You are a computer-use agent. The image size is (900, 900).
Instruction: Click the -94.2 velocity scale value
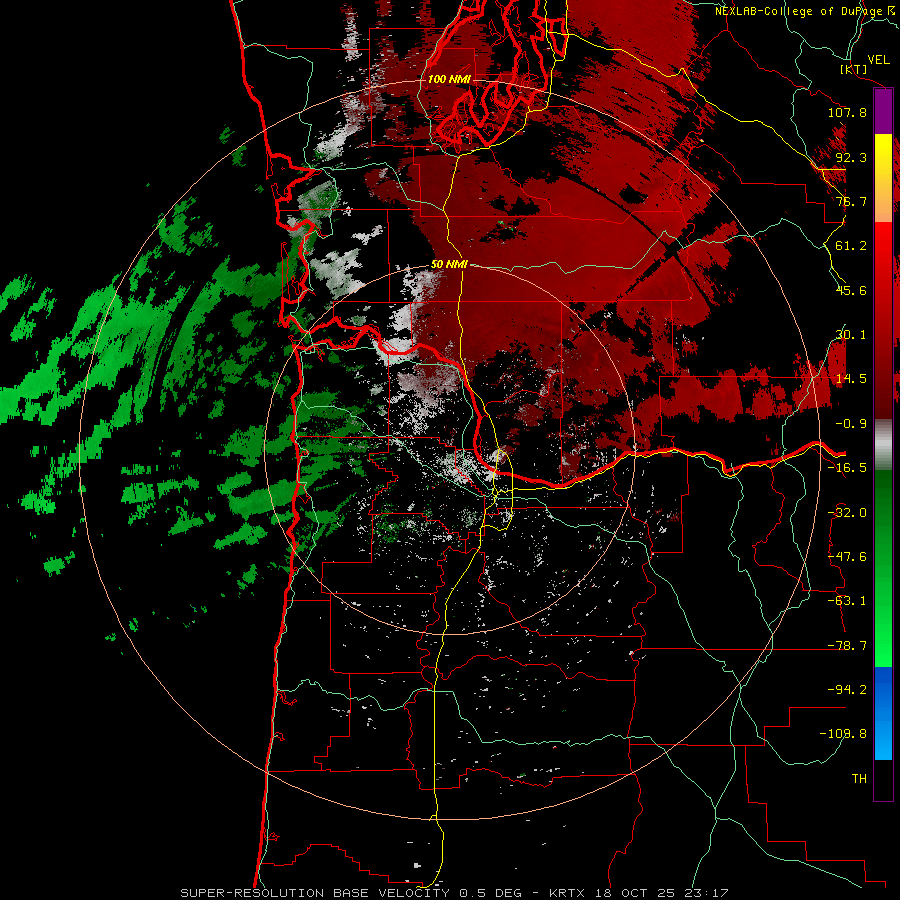[847, 689]
